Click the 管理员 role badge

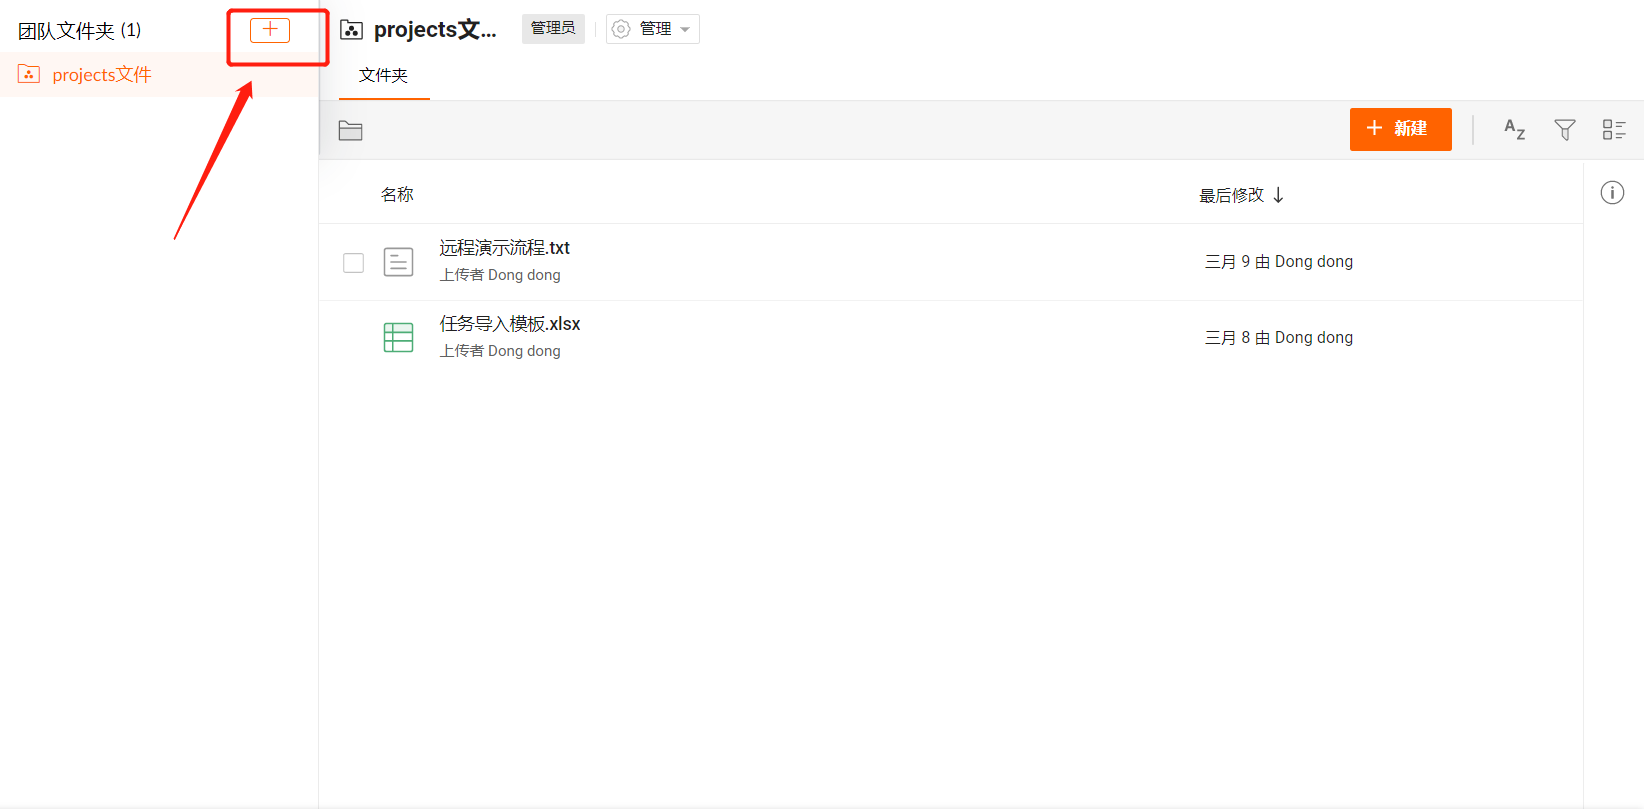[553, 29]
